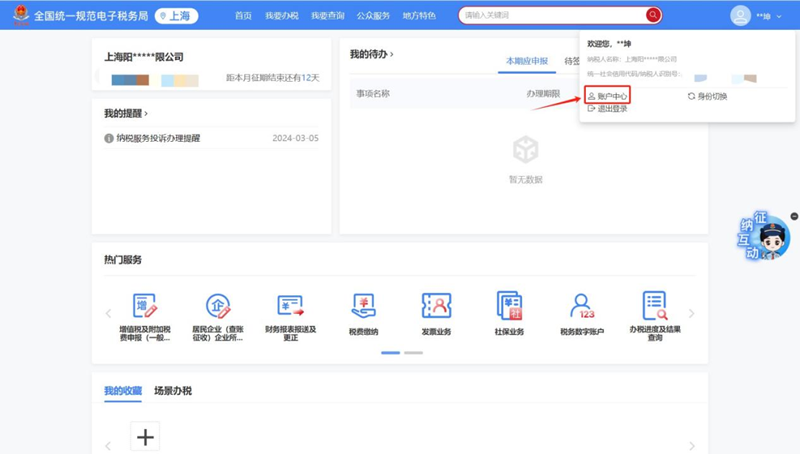Open 税务数字账户 icon
Viewport: 800px width, 454px height.
coord(582,306)
